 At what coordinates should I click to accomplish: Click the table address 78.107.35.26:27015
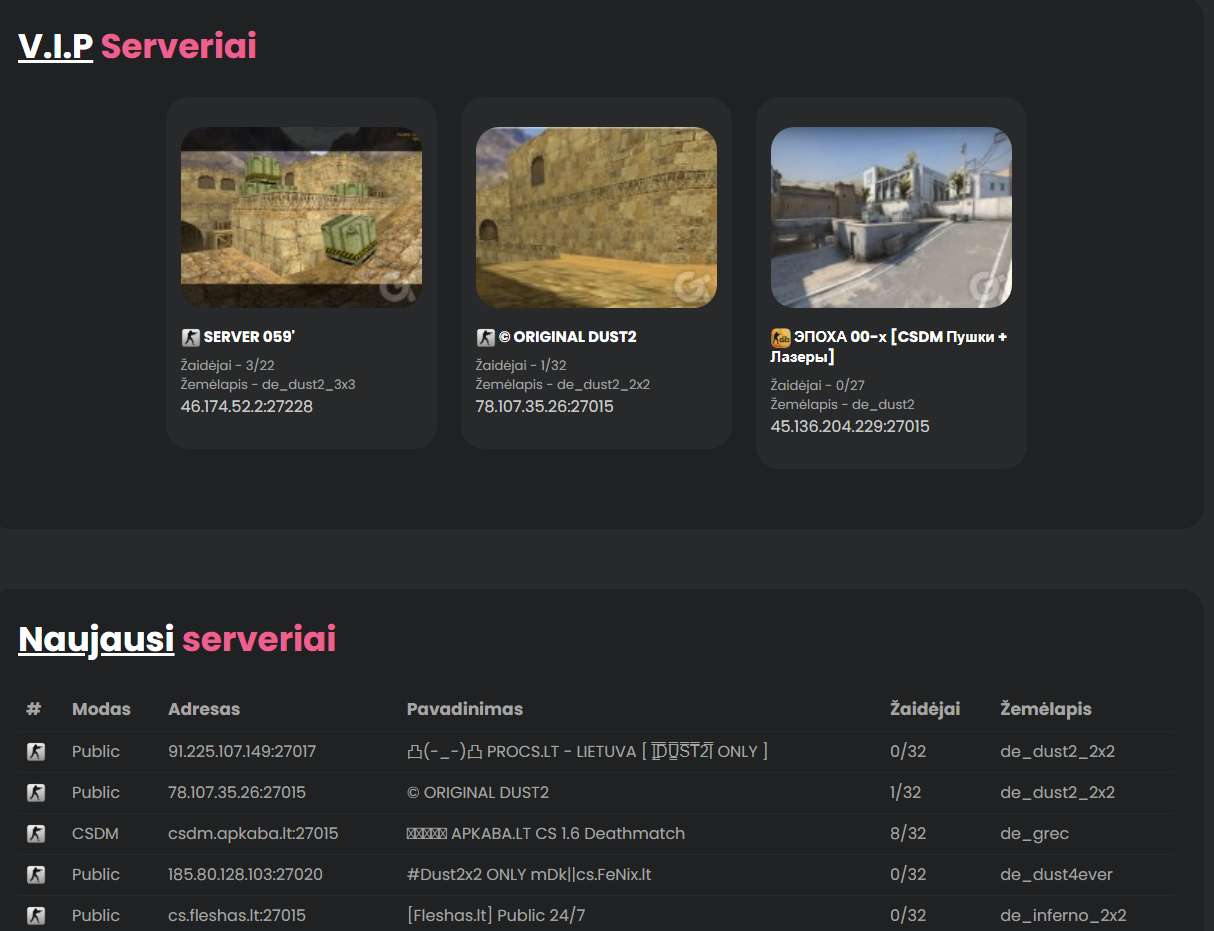point(237,793)
